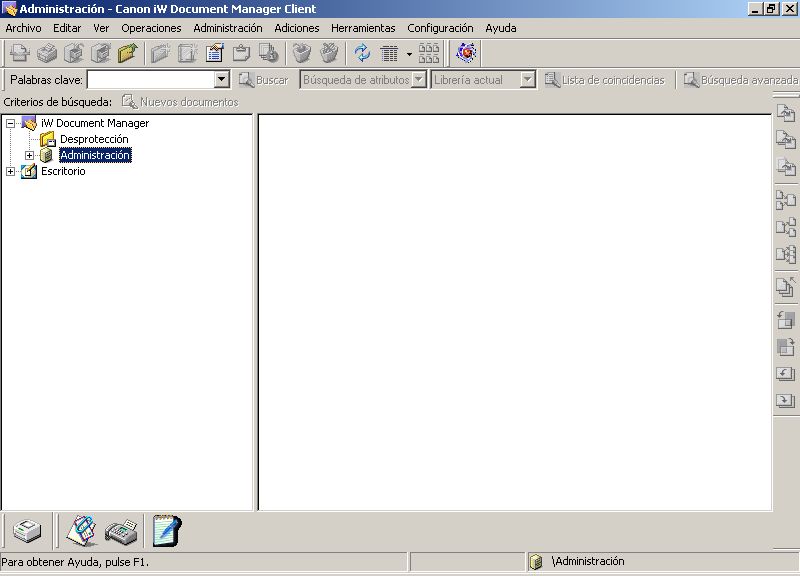Click the \Administración status bar path

(x=588, y=561)
